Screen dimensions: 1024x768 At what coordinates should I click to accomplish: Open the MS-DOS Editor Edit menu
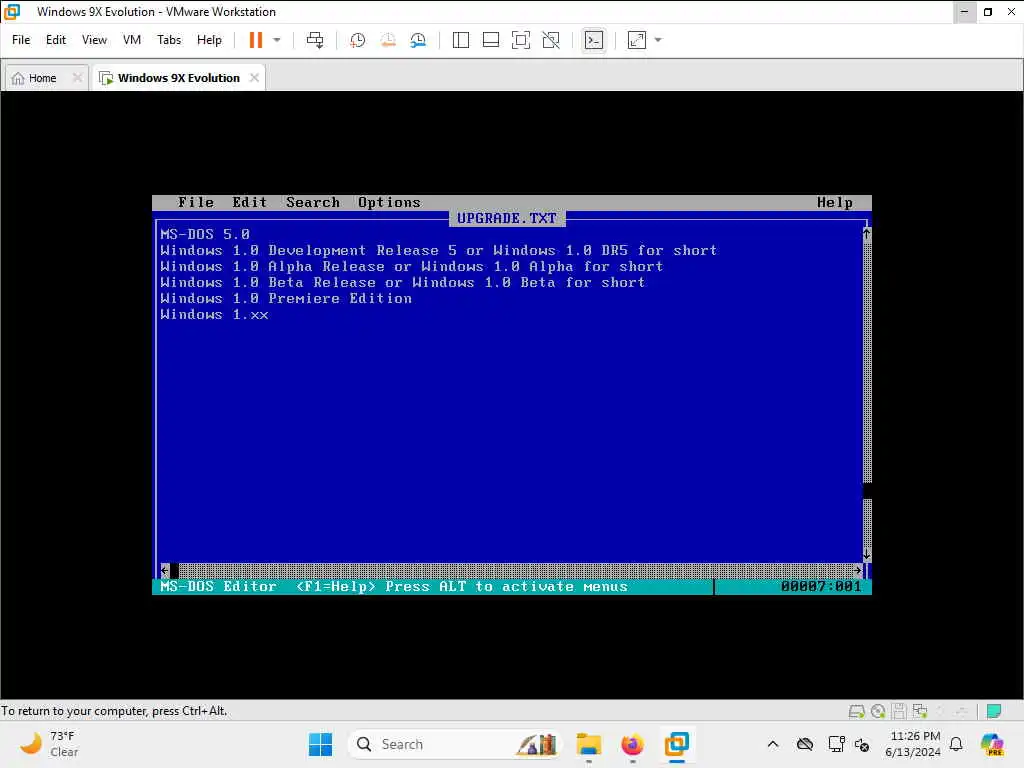[x=249, y=202]
